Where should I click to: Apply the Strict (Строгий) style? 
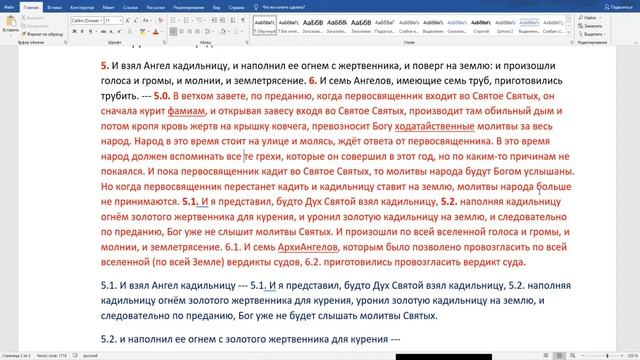(x=481, y=26)
